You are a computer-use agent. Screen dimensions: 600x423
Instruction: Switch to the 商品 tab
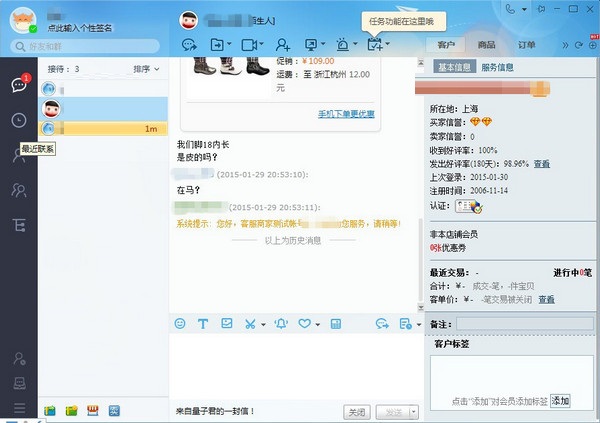pos(486,45)
